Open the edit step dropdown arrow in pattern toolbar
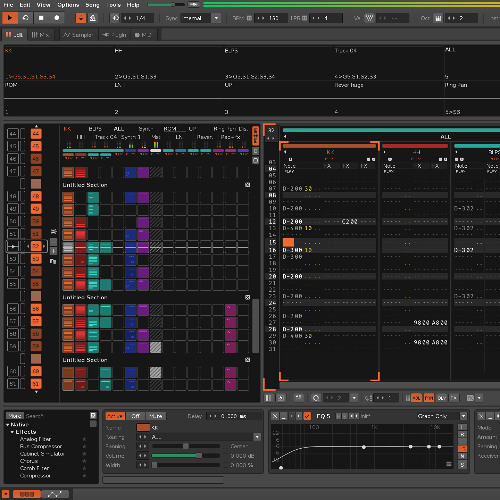The width and height of the screenshot is (500, 500). 354,398
